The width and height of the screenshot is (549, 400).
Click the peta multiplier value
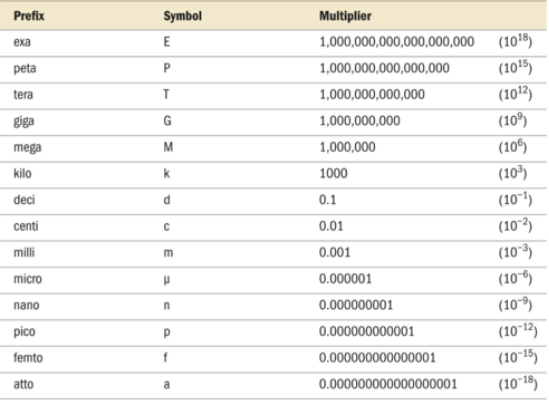click(384, 68)
